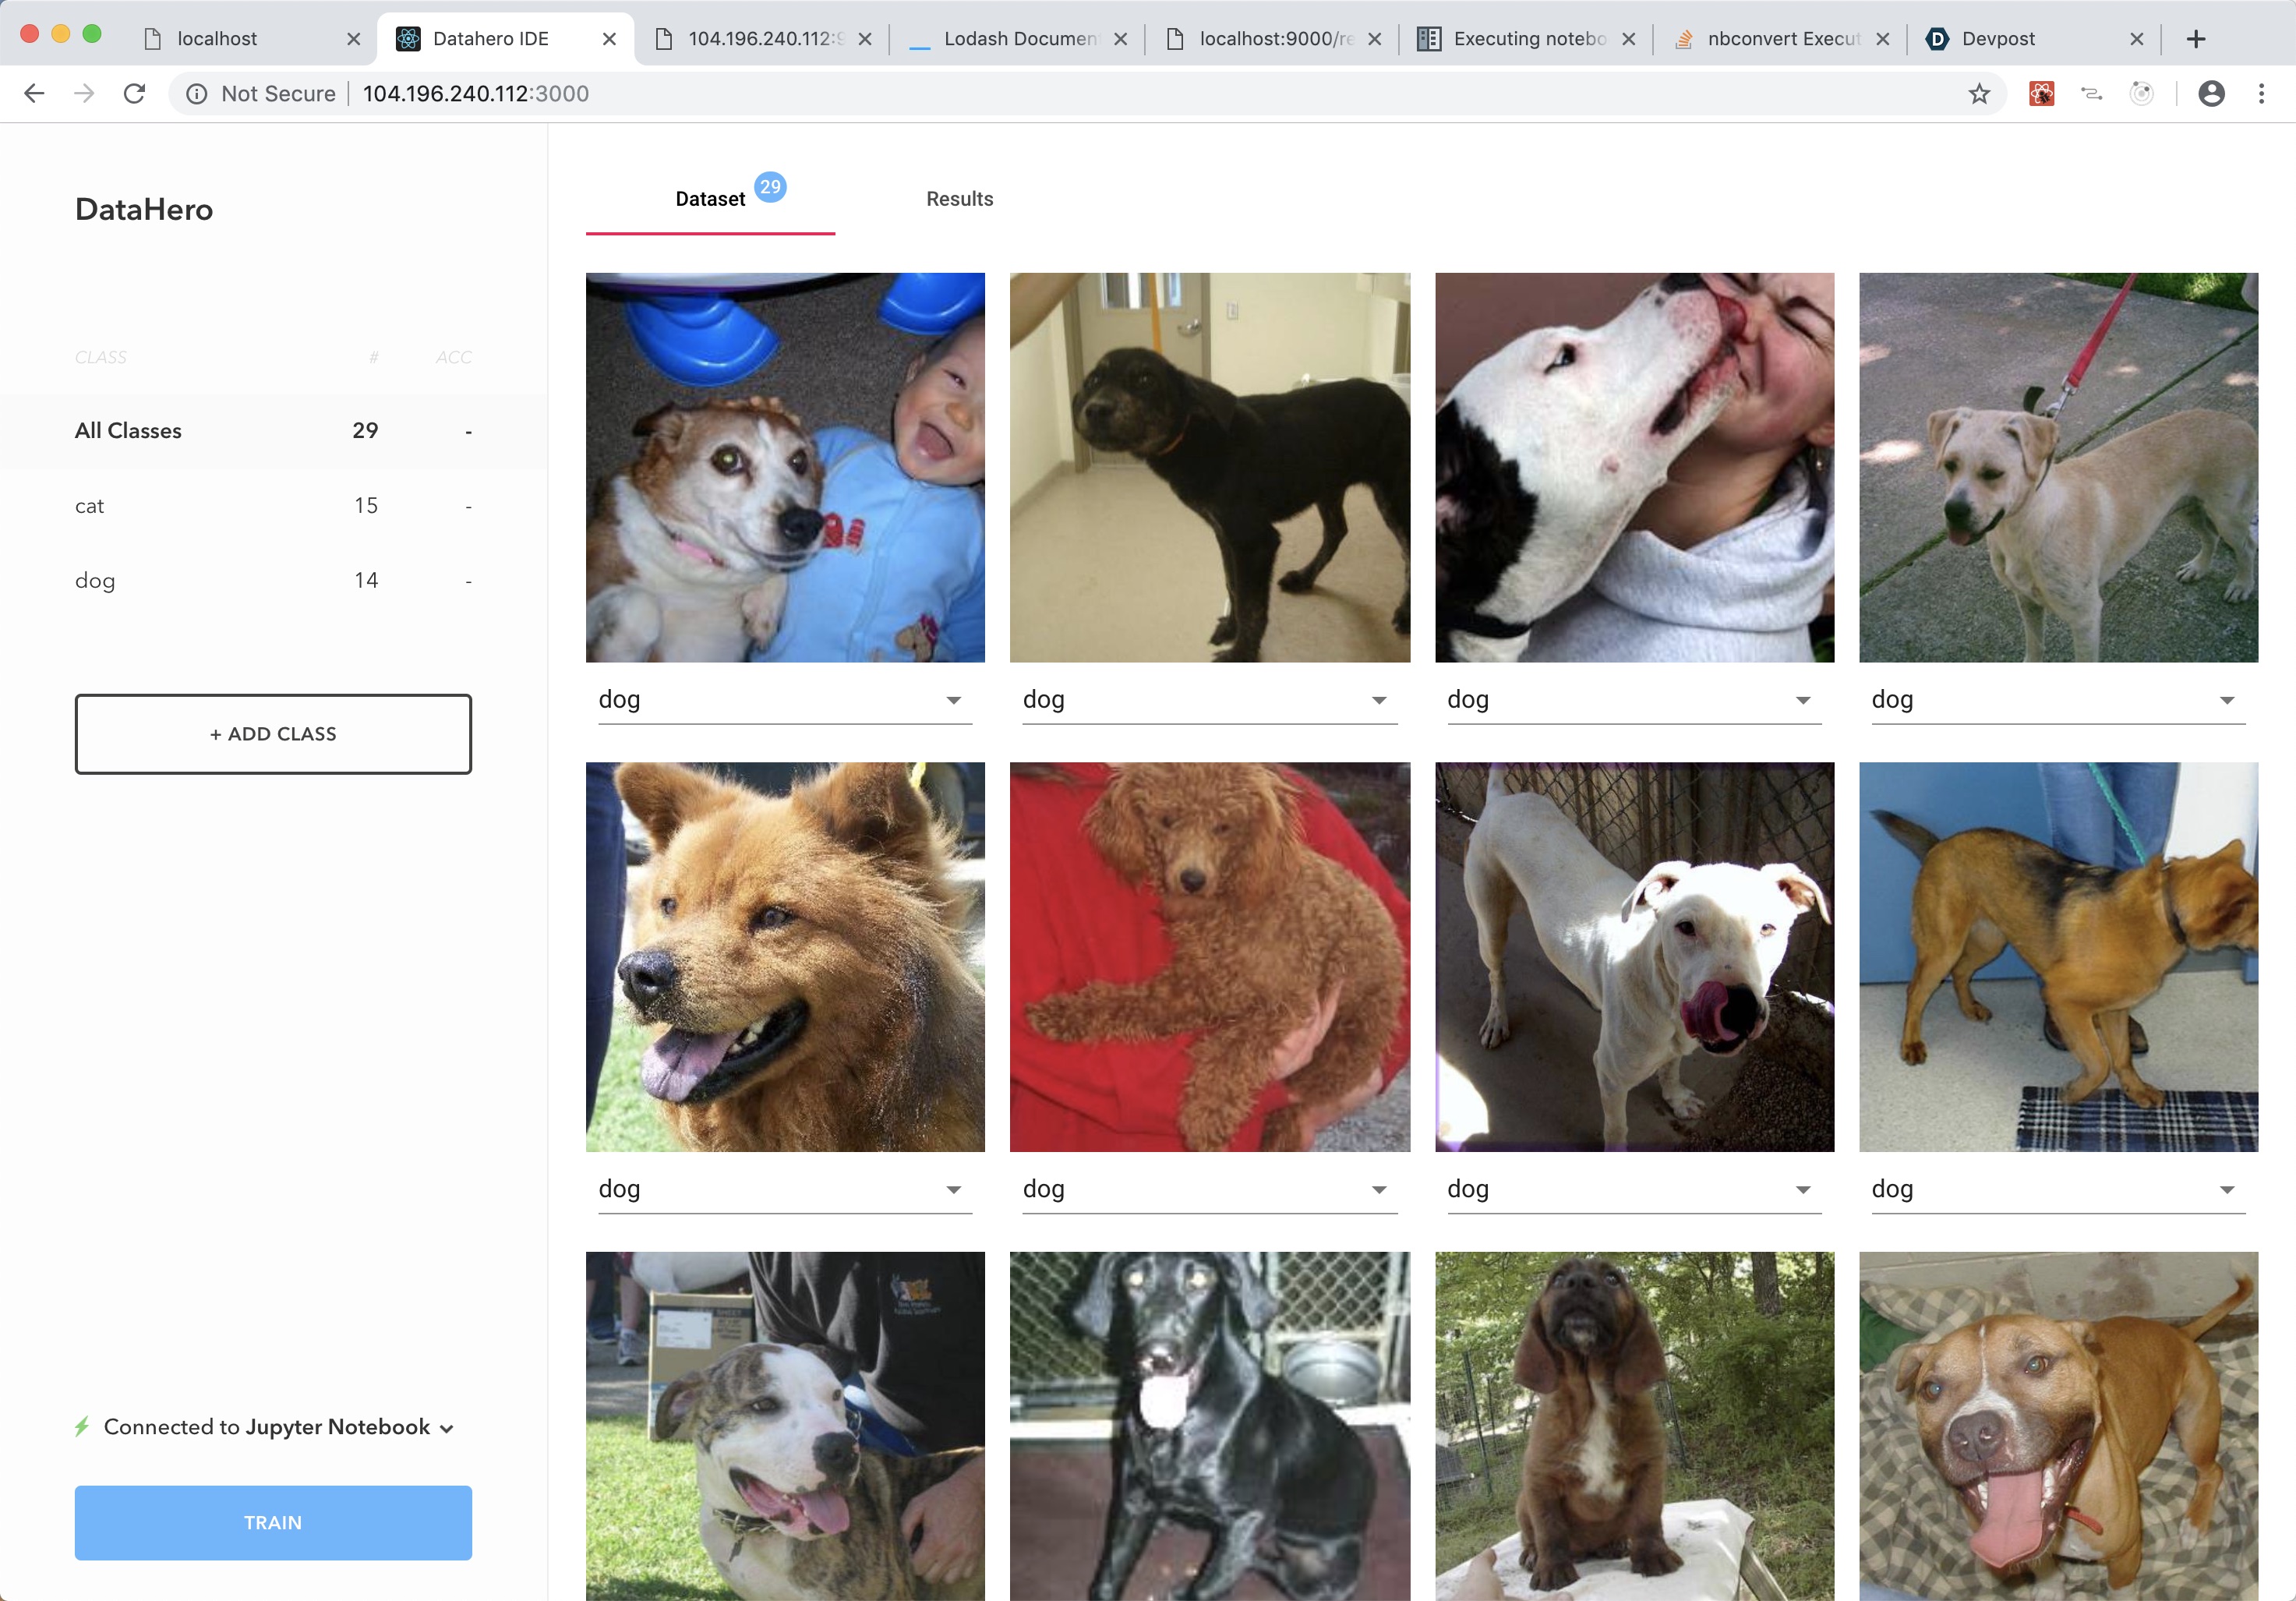Close the Devpost browser tab
The width and height of the screenshot is (2296, 1601).
2136,39
